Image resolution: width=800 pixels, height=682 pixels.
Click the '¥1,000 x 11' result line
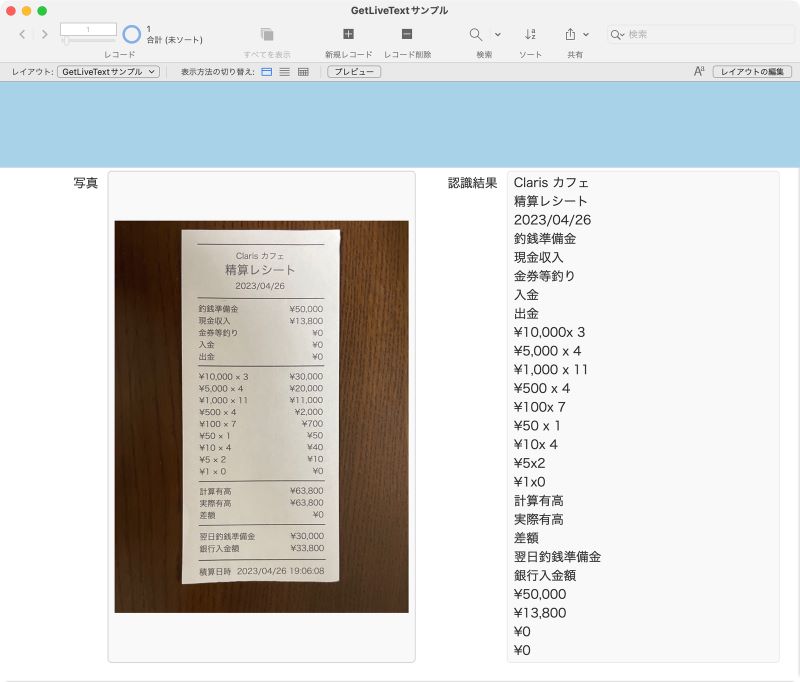coord(551,369)
